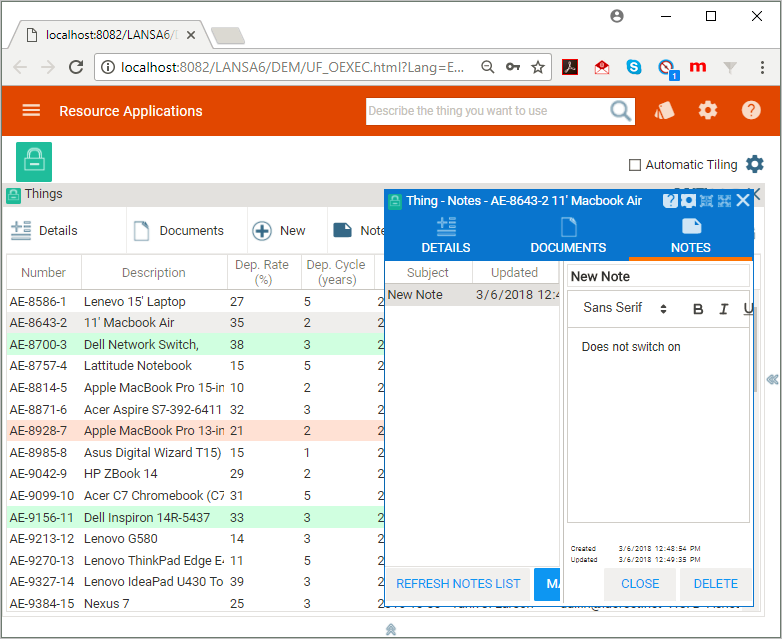
Task: Click the browser zoom magnifier icon in address bar
Action: pyautogui.click(x=487, y=67)
